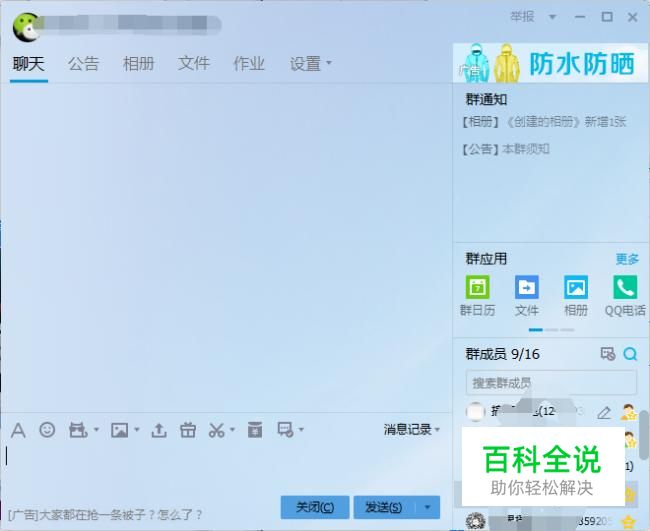Click the group avatar at top left
Screen dimensions: 650x531
pyautogui.click(x=26, y=27)
